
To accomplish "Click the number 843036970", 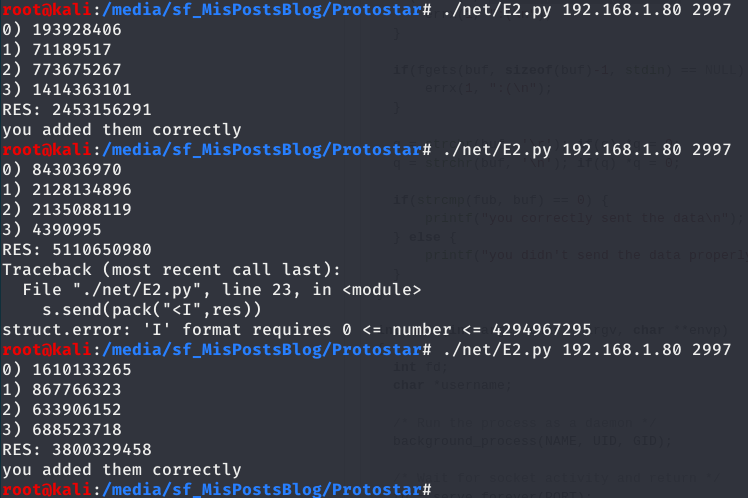I will pos(77,169).
